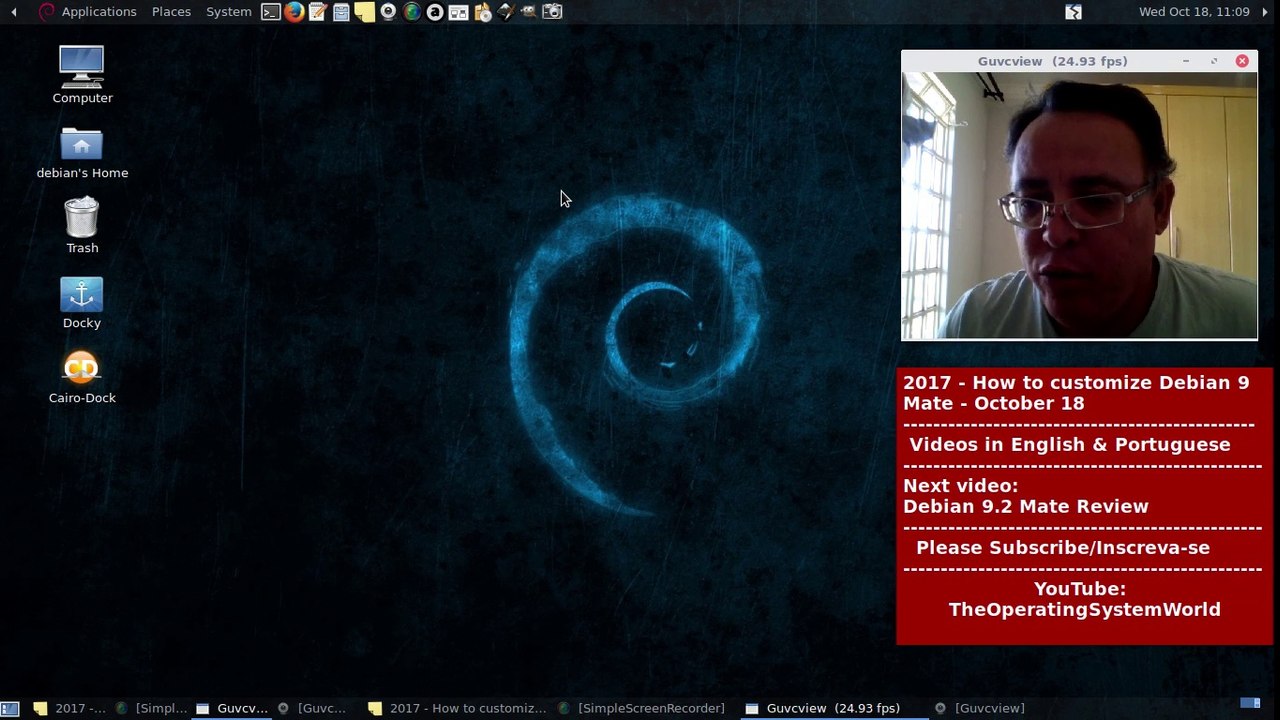
Task: Switch to the truncated '[Simpl...' taskbar window
Action: pyautogui.click(x=151, y=708)
